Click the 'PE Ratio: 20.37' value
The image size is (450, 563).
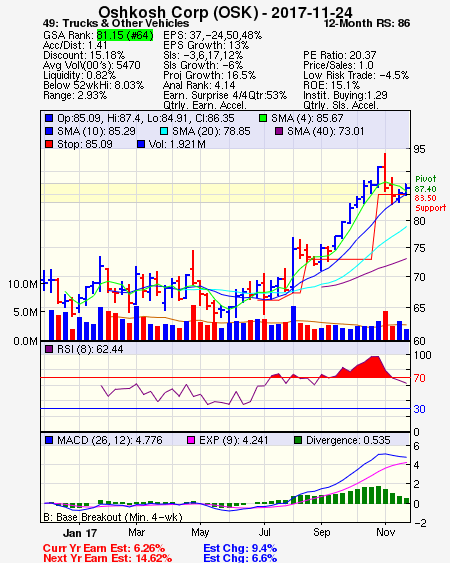pyautogui.click(x=340, y=55)
